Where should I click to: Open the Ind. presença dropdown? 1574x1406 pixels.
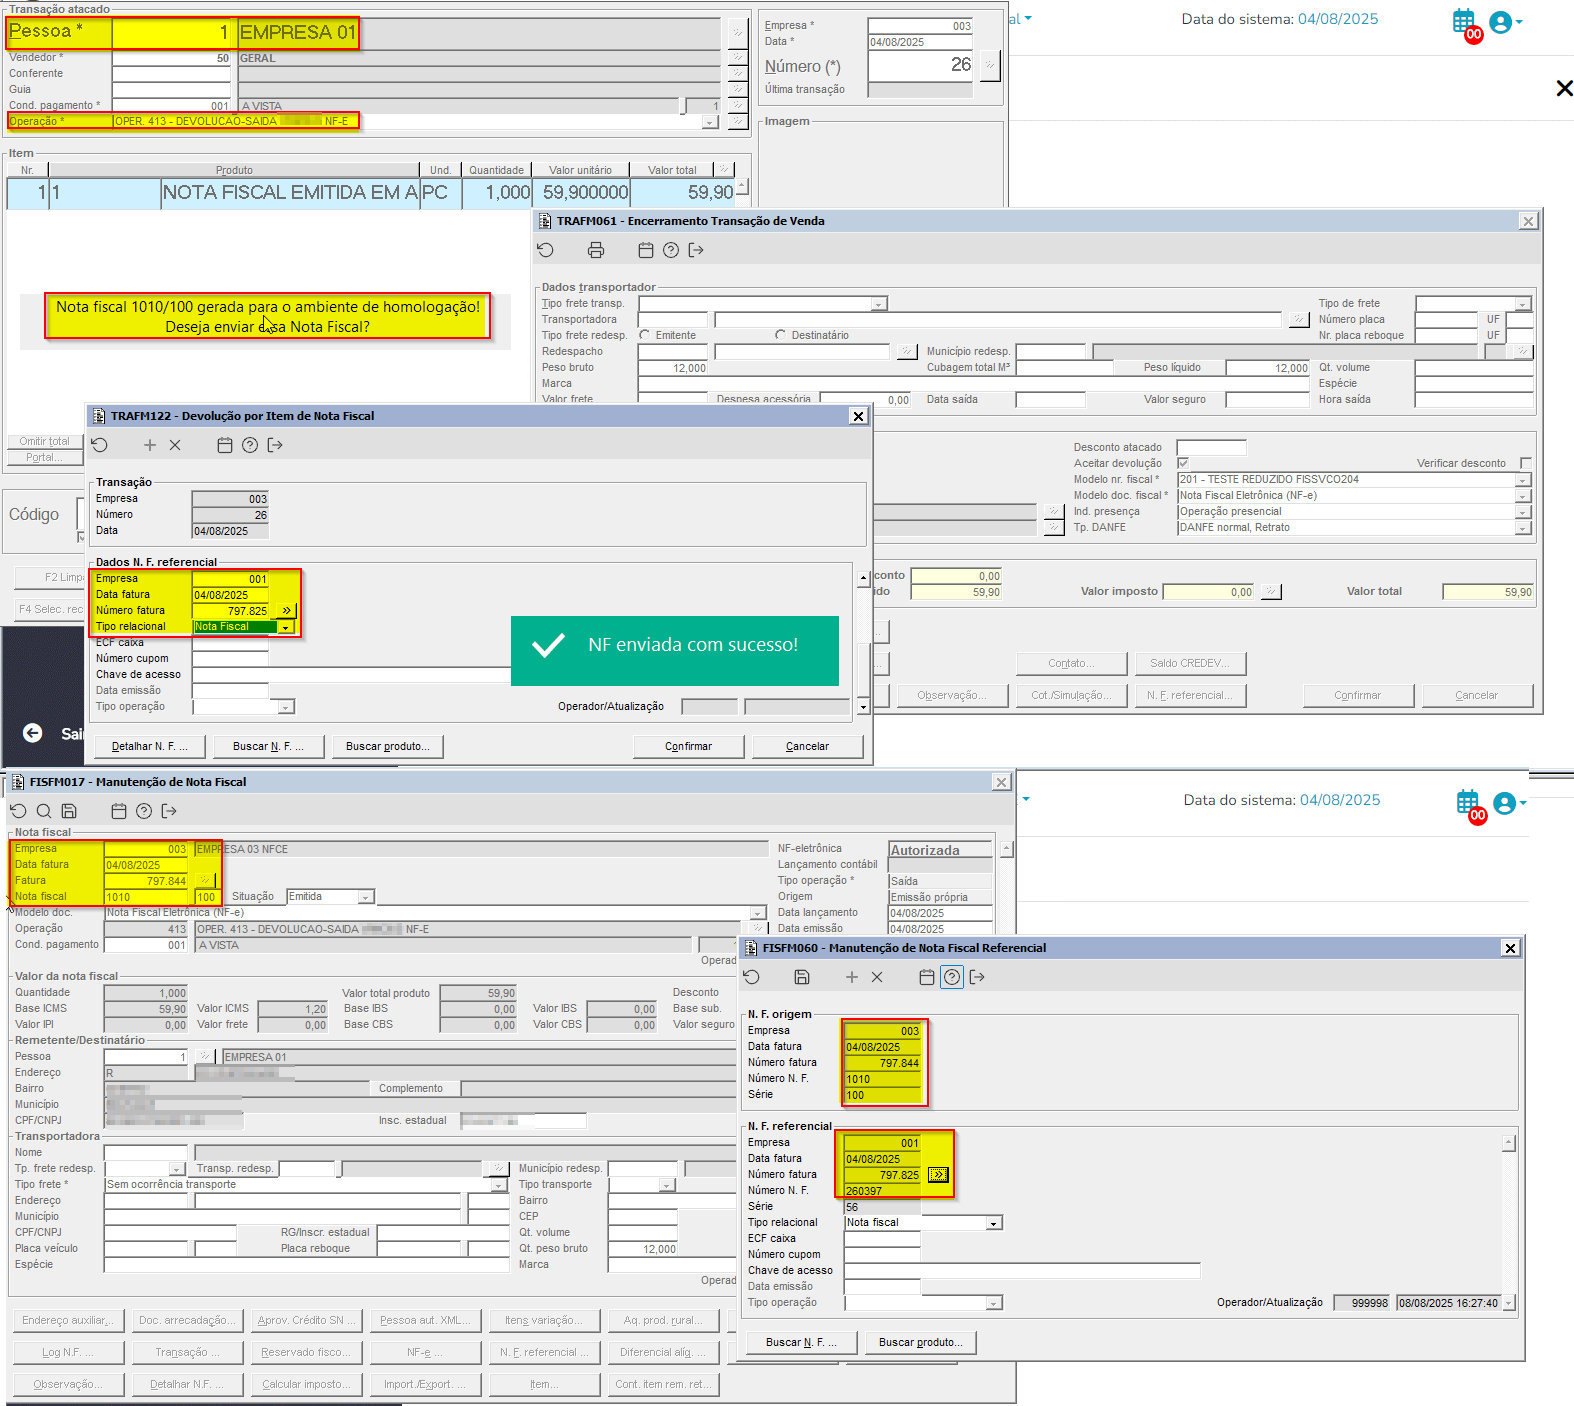coord(1522,512)
